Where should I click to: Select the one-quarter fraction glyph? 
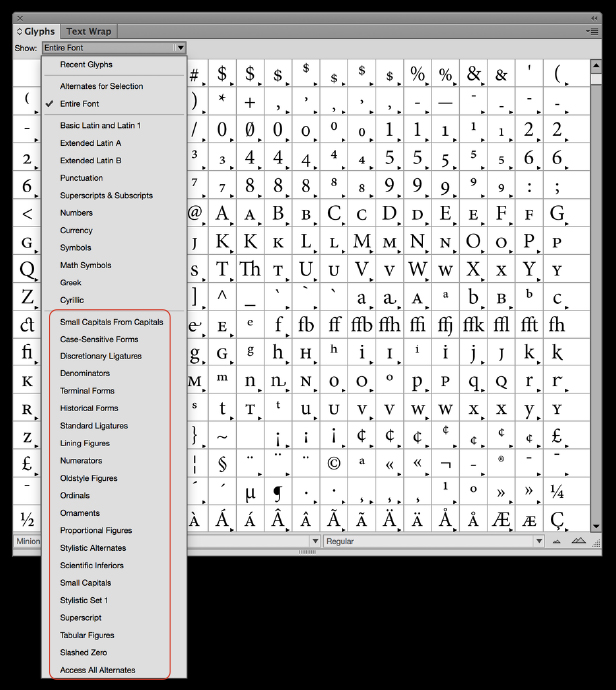[x=557, y=491]
